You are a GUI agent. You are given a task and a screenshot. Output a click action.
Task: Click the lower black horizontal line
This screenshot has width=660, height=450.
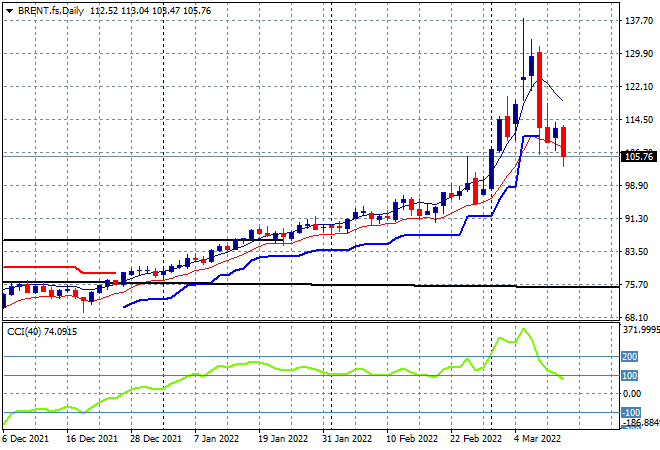point(400,285)
